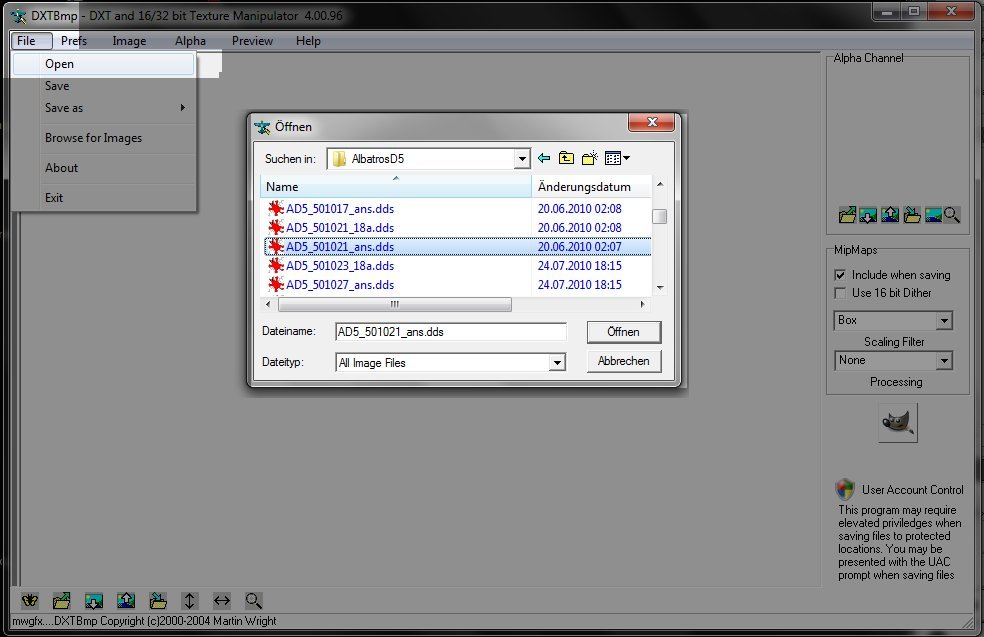Viewport: 984px width, 637px height.
Task: Select Browse for Images menu entry
Action: [93, 138]
